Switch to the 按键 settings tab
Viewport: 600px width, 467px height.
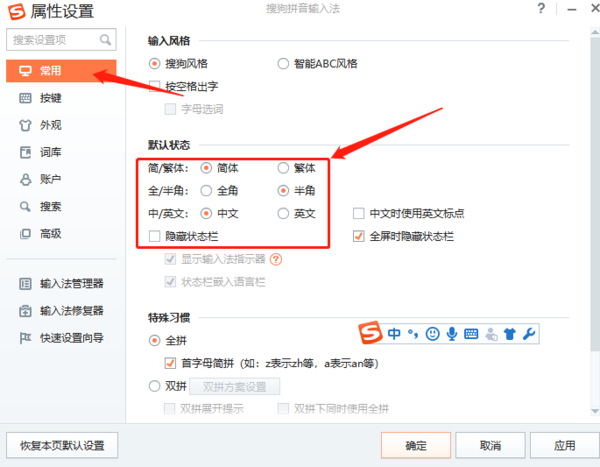coord(61,98)
